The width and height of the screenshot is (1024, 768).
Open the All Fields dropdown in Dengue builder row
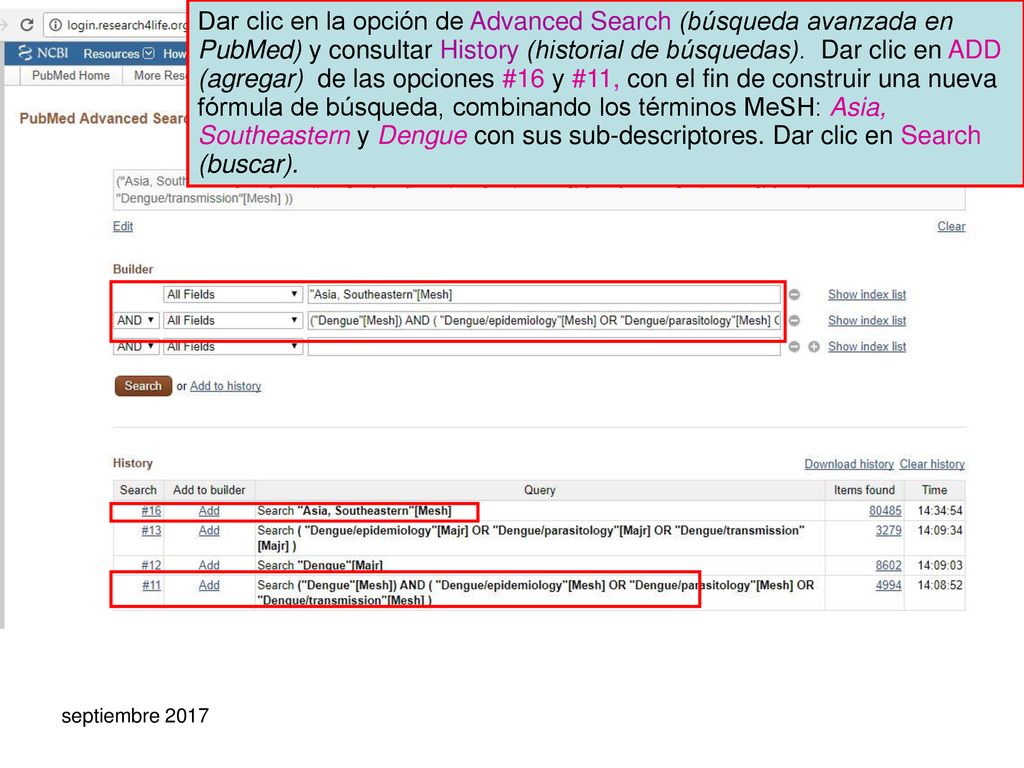click(232, 321)
